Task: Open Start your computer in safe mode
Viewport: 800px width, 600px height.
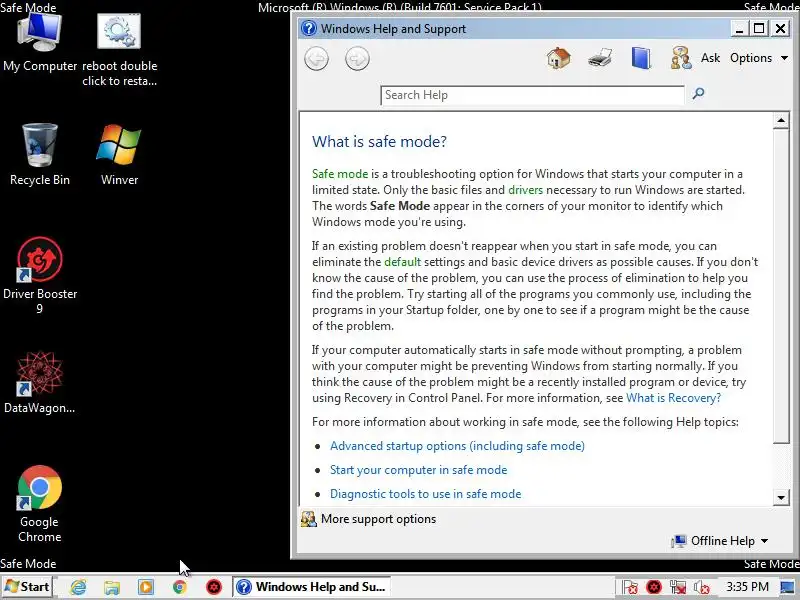Action: click(x=418, y=470)
